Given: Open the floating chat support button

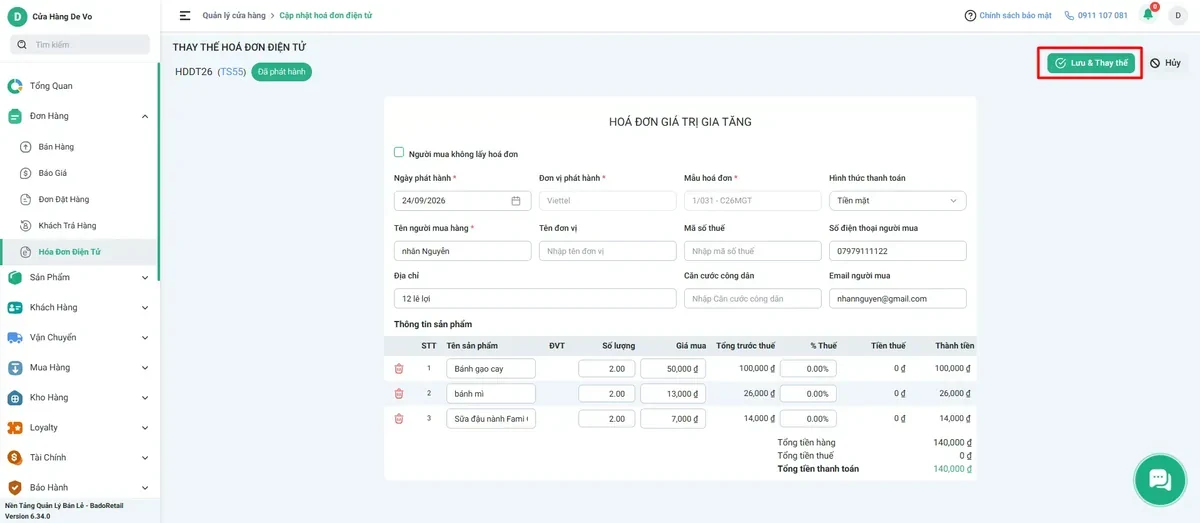Looking at the screenshot, I should [x=1159, y=480].
